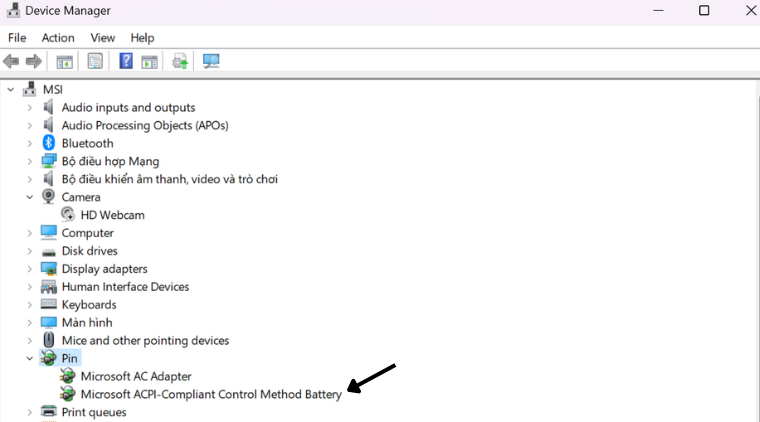Open the View menu
Screen dimensions: 760x422
tap(103, 38)
